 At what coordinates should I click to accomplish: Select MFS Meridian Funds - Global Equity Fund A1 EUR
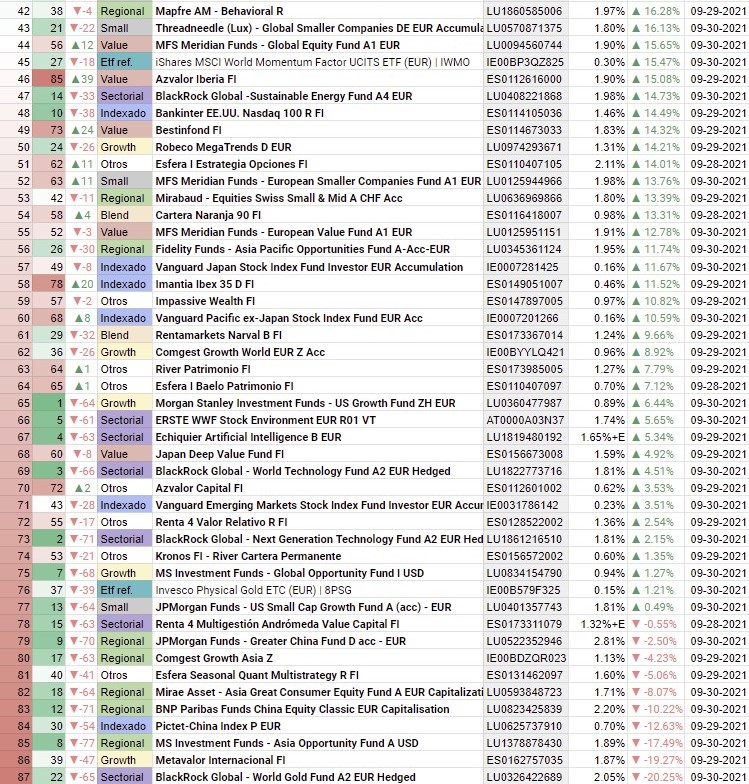click(x=318, y=45)
